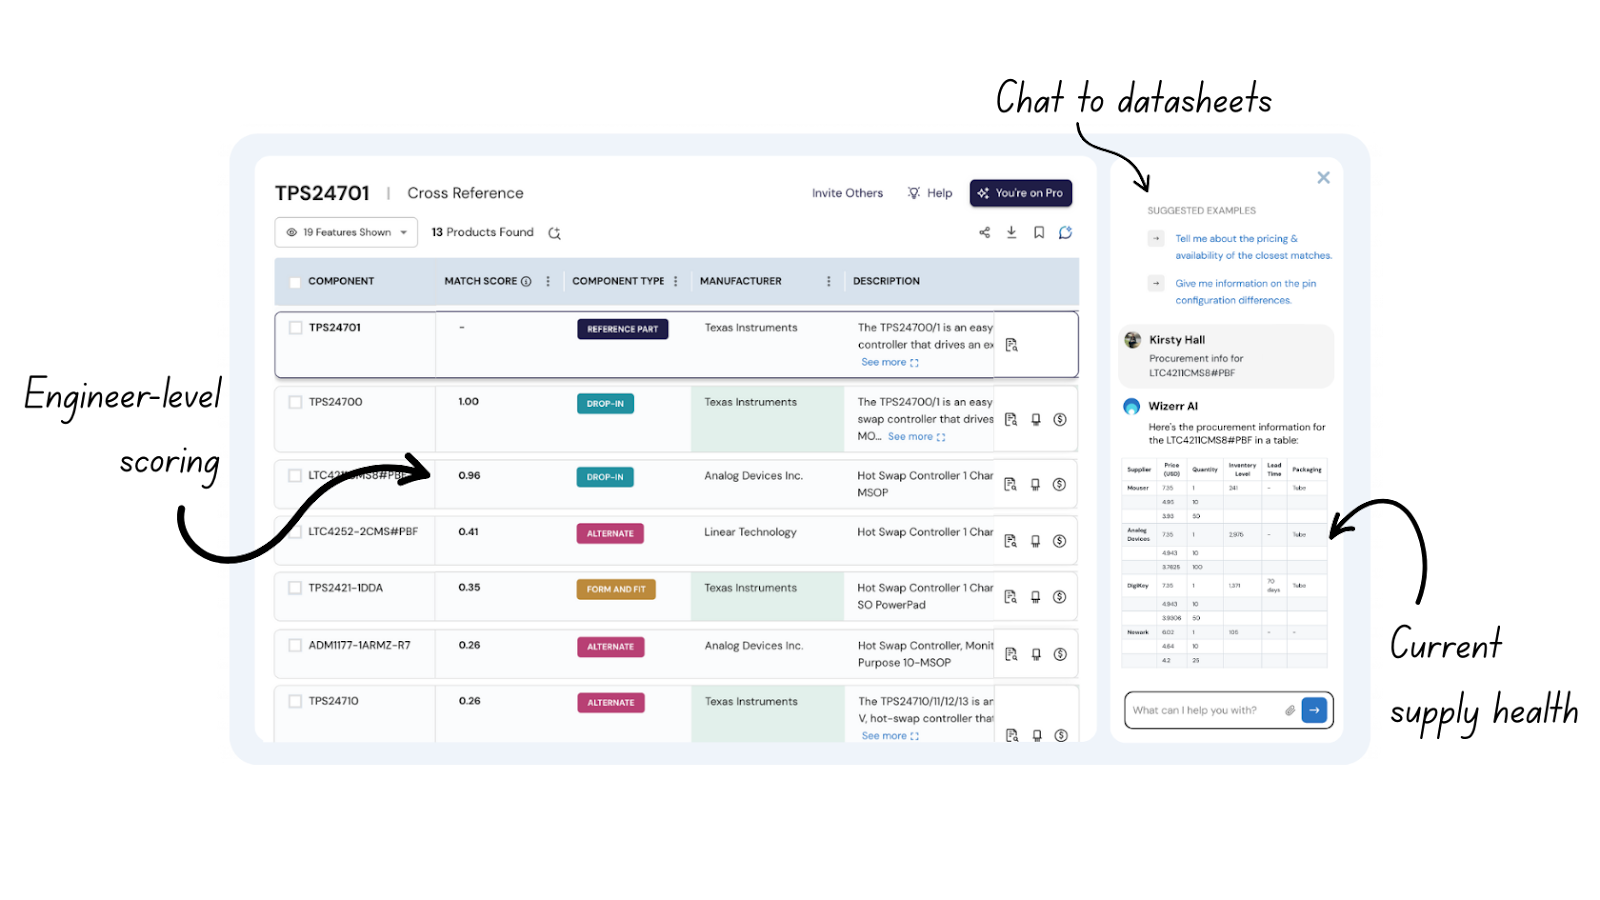The height and width of the screenshot is (900, 1600).
Task: Click ALTERNATE badge in LTC4252-2CMS#PBF row
Action: pos(610,533)
